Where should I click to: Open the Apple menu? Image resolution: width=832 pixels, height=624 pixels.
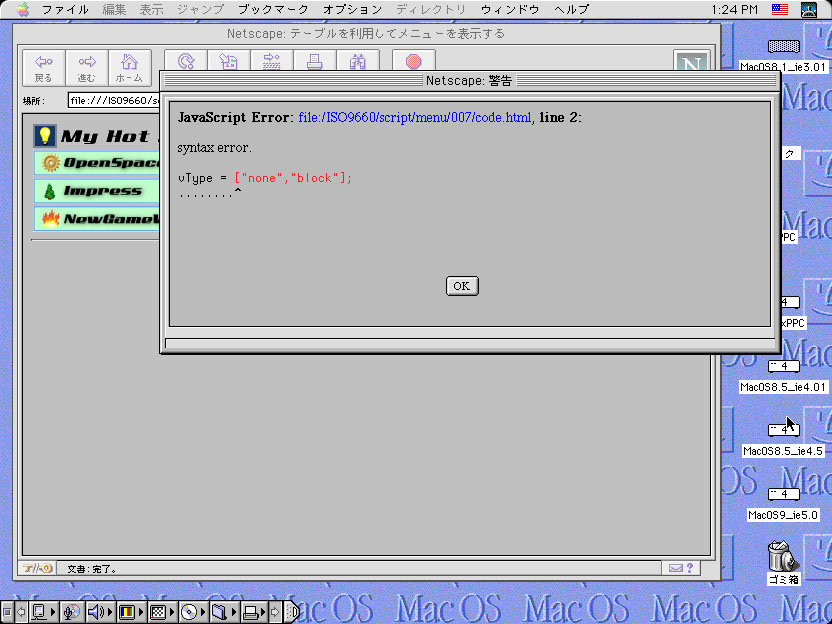coord(22,10)
